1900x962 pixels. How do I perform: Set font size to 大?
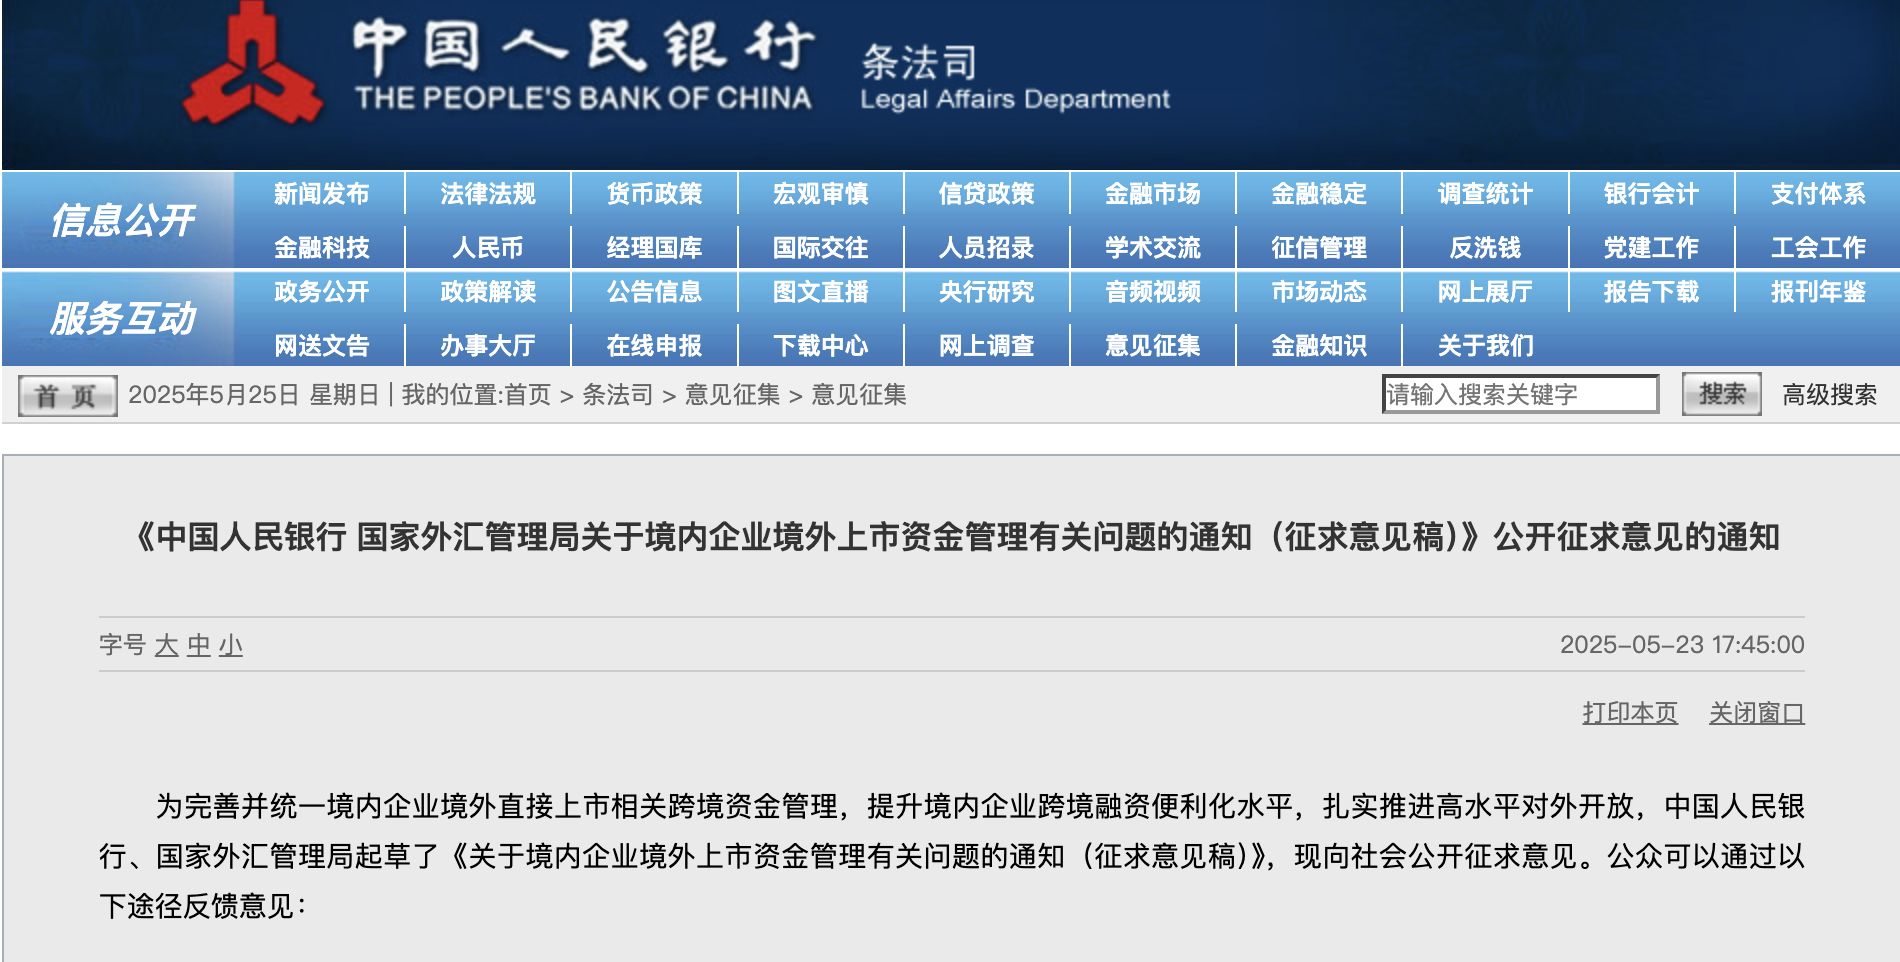tap(166, 645)
